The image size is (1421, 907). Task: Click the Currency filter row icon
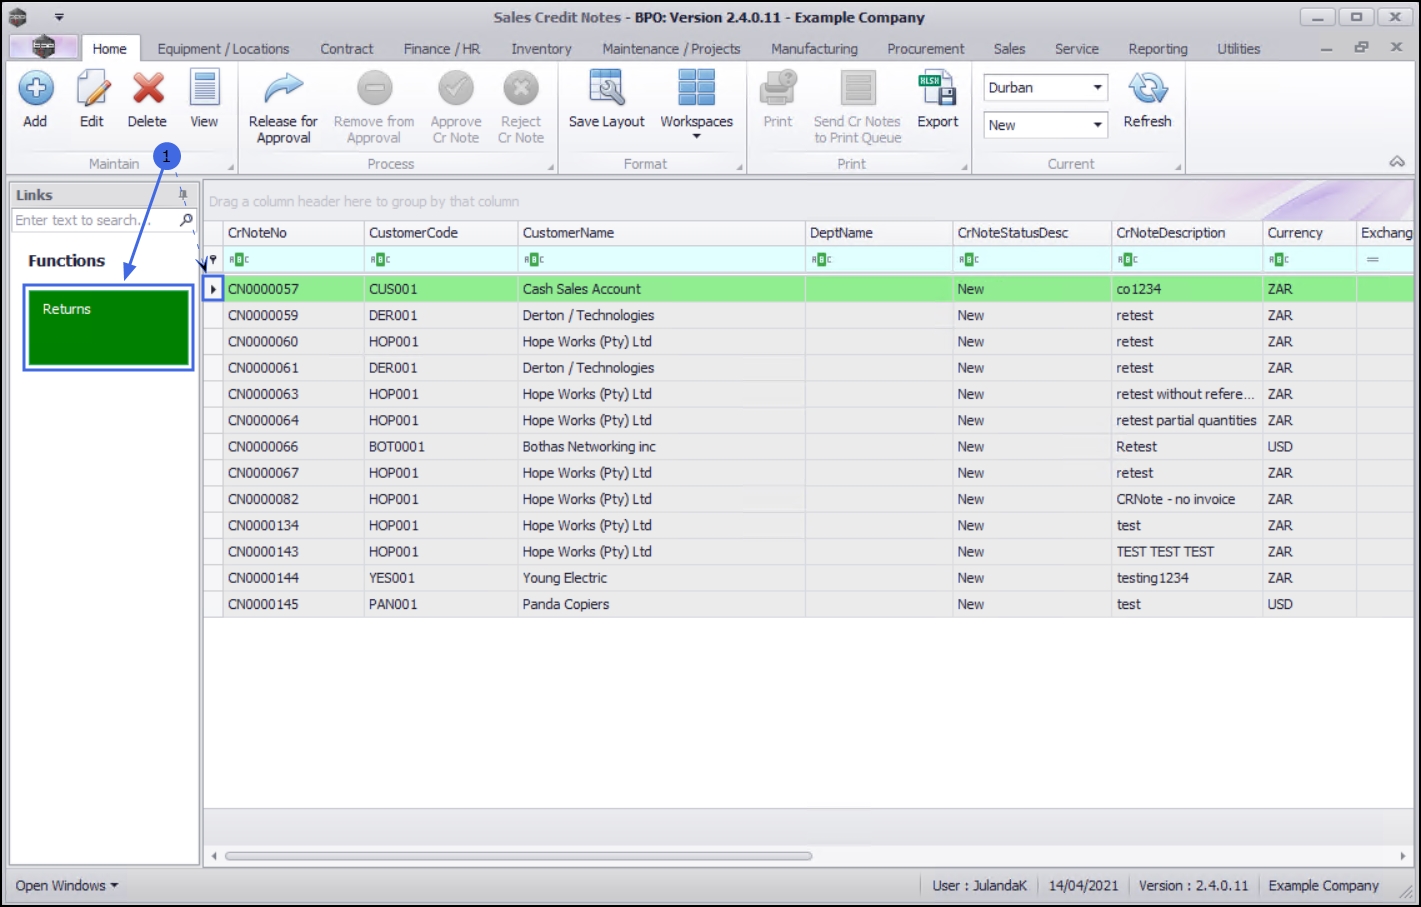tap(1278, 260)
